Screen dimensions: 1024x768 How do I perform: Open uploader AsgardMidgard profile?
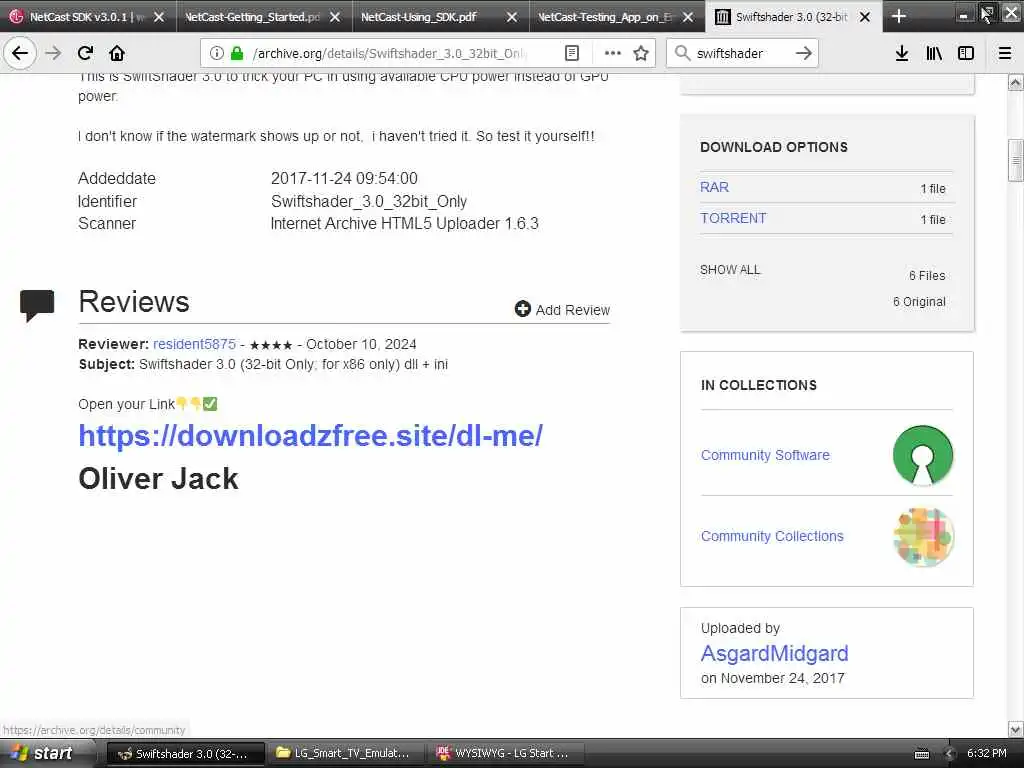[x=774, y=653]
